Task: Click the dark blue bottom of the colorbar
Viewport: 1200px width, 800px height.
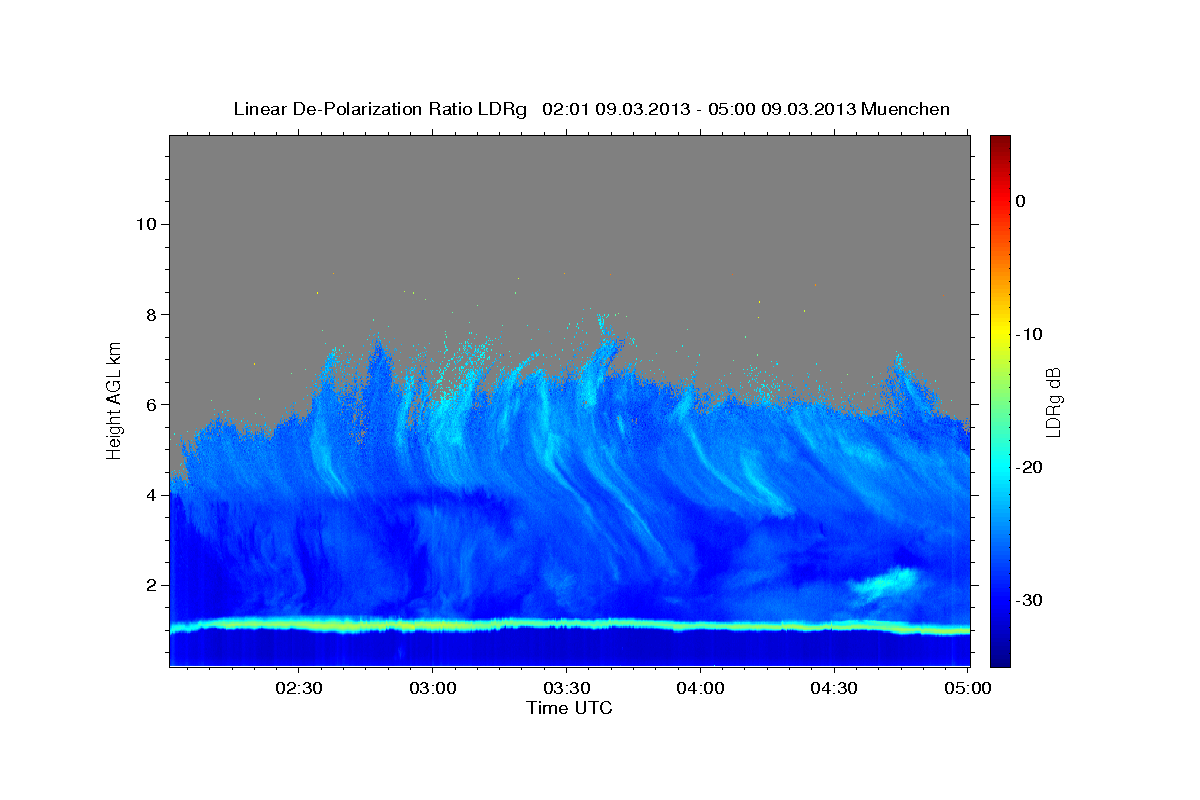Action: (1000, 658)
